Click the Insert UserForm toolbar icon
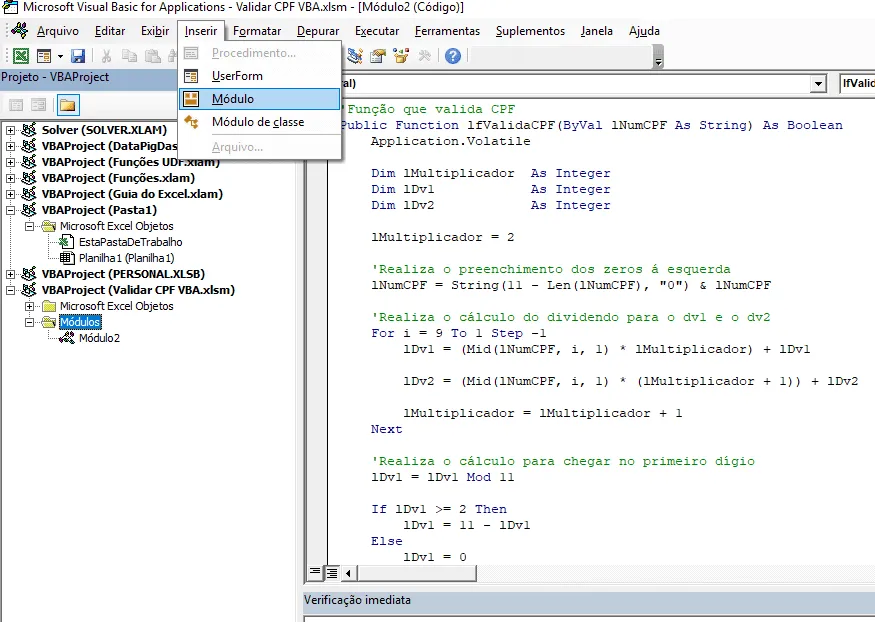The image size is (875, 622). click(44, 56)
